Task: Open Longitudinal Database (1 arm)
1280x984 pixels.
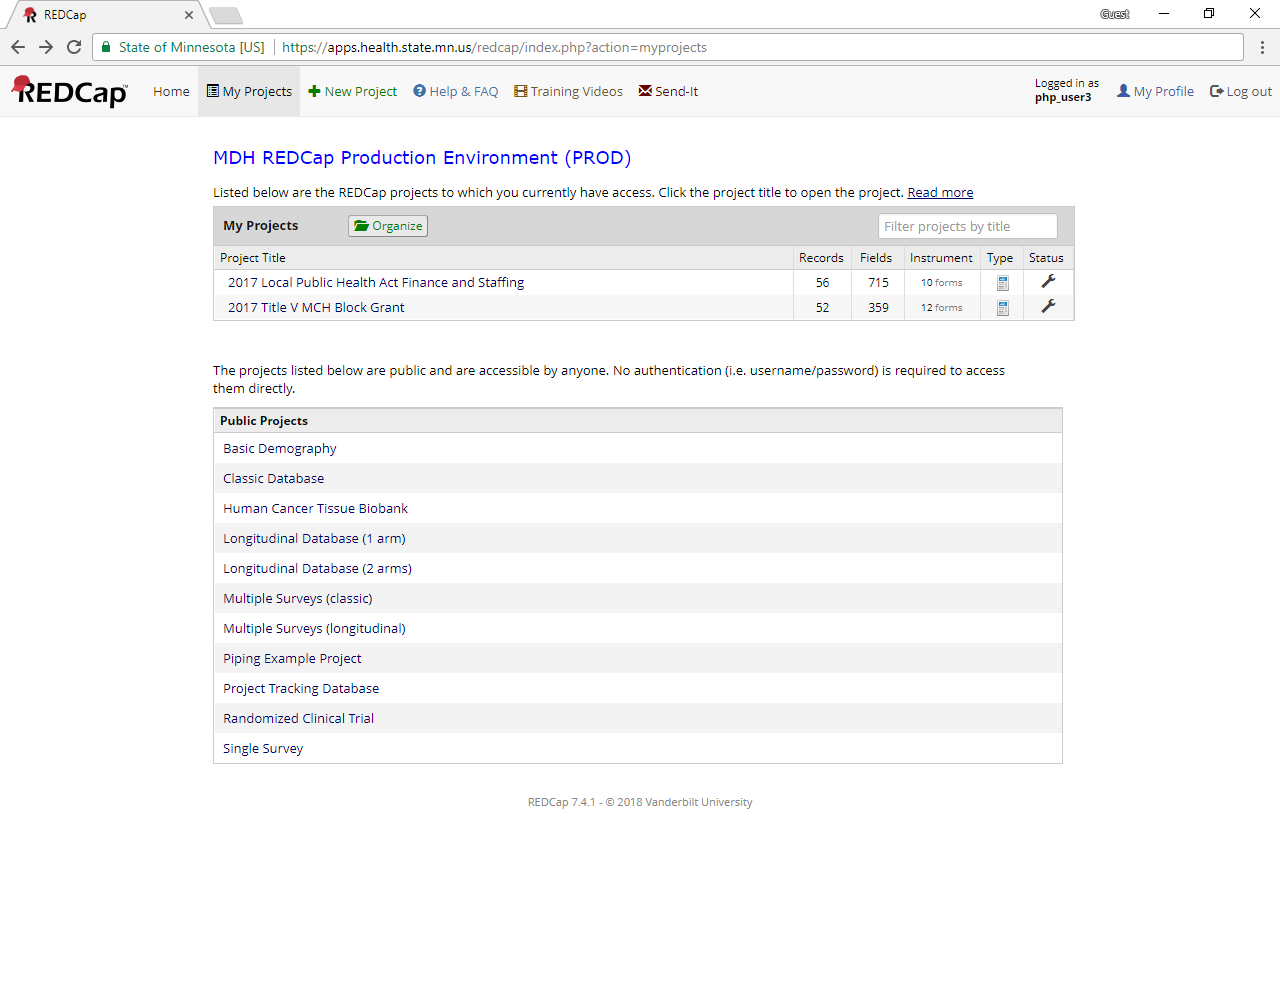Action: pos(315,539)
